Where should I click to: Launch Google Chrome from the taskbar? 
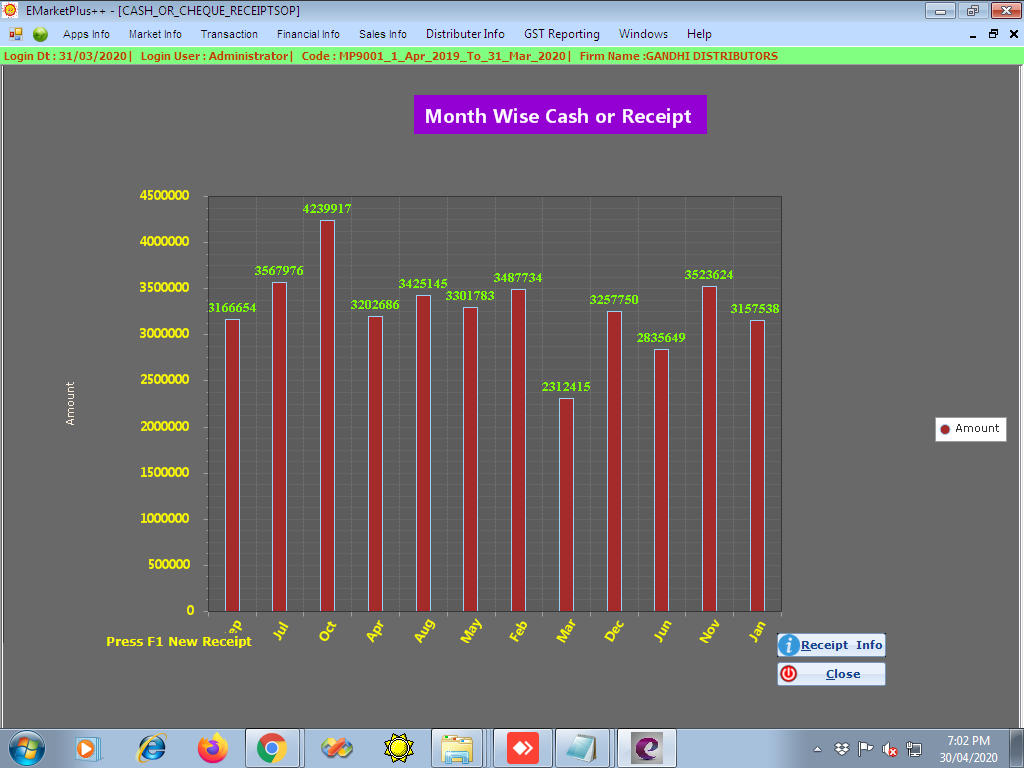pyautogui.click(x=272, y=748)
